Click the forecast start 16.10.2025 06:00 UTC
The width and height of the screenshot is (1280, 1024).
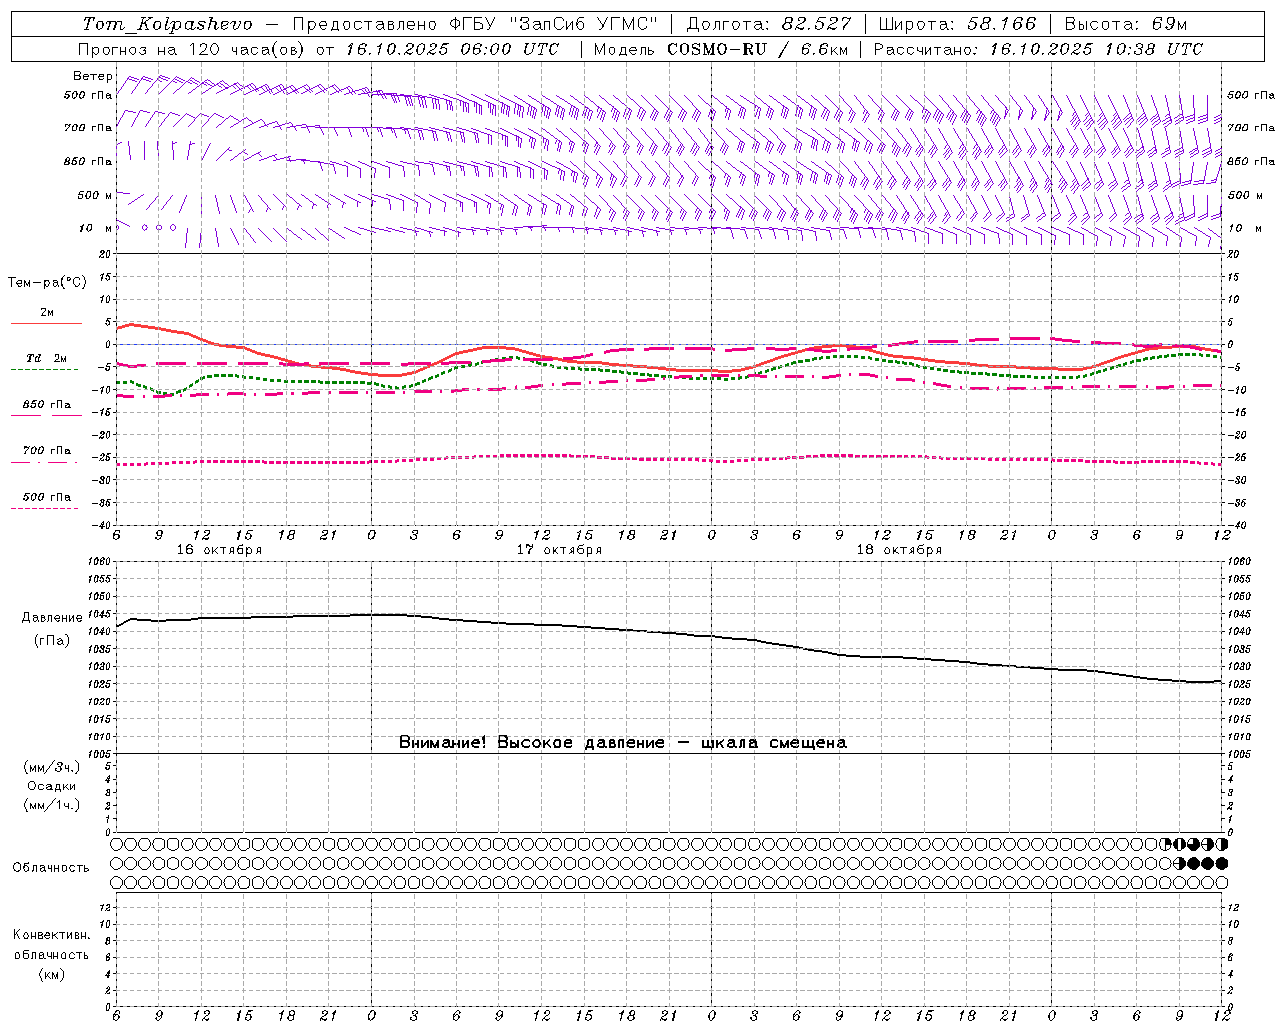coord(452,49)
